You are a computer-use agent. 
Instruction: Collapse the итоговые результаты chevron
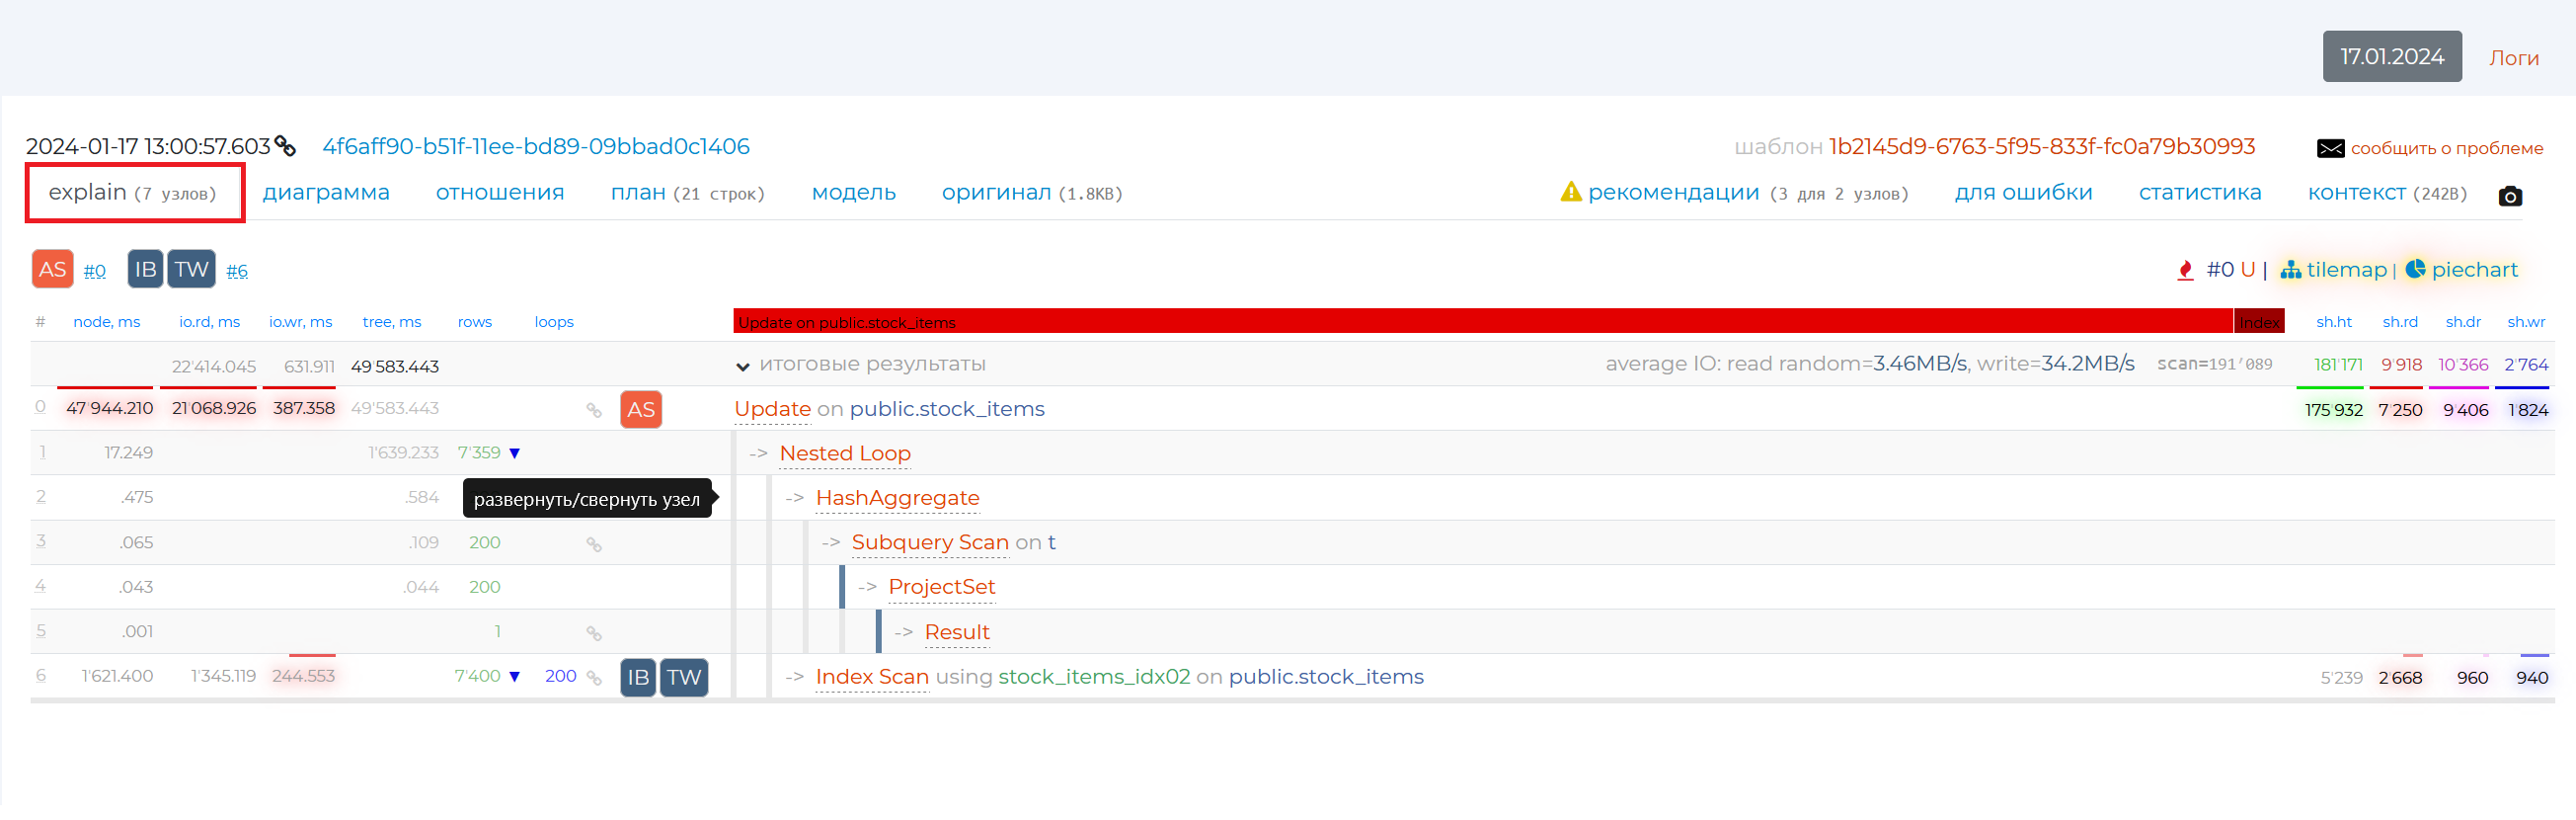click(x=742, y=366)
